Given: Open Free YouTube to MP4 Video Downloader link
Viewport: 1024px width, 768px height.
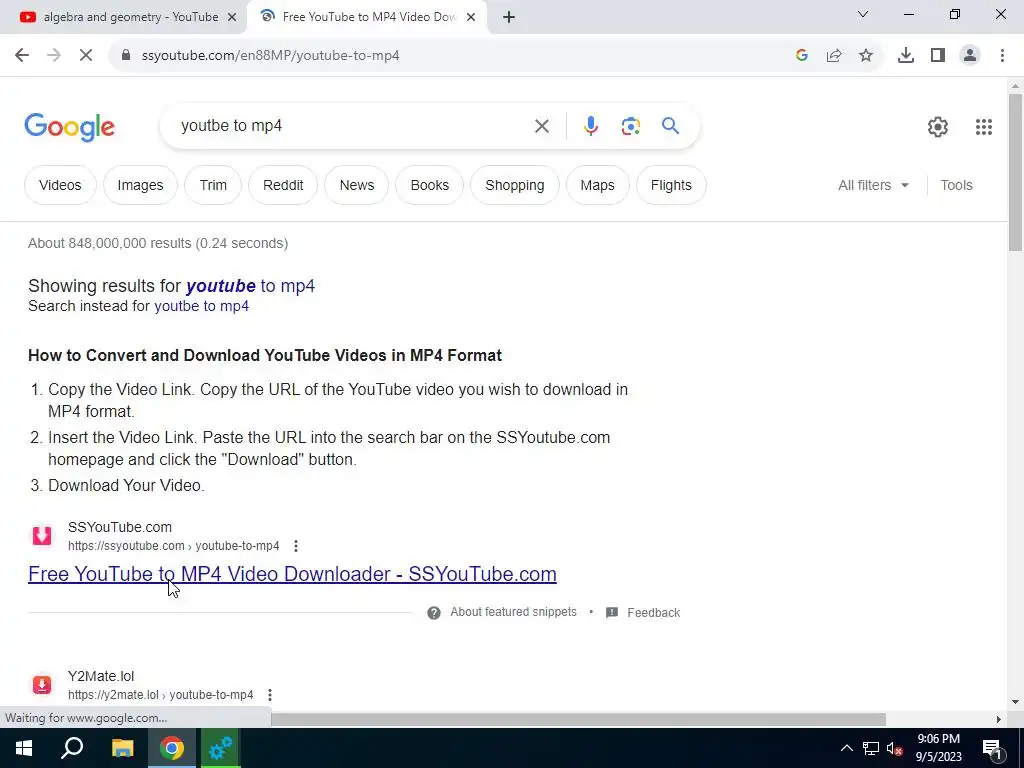Looking at the screenshot, I should point(292,574).
